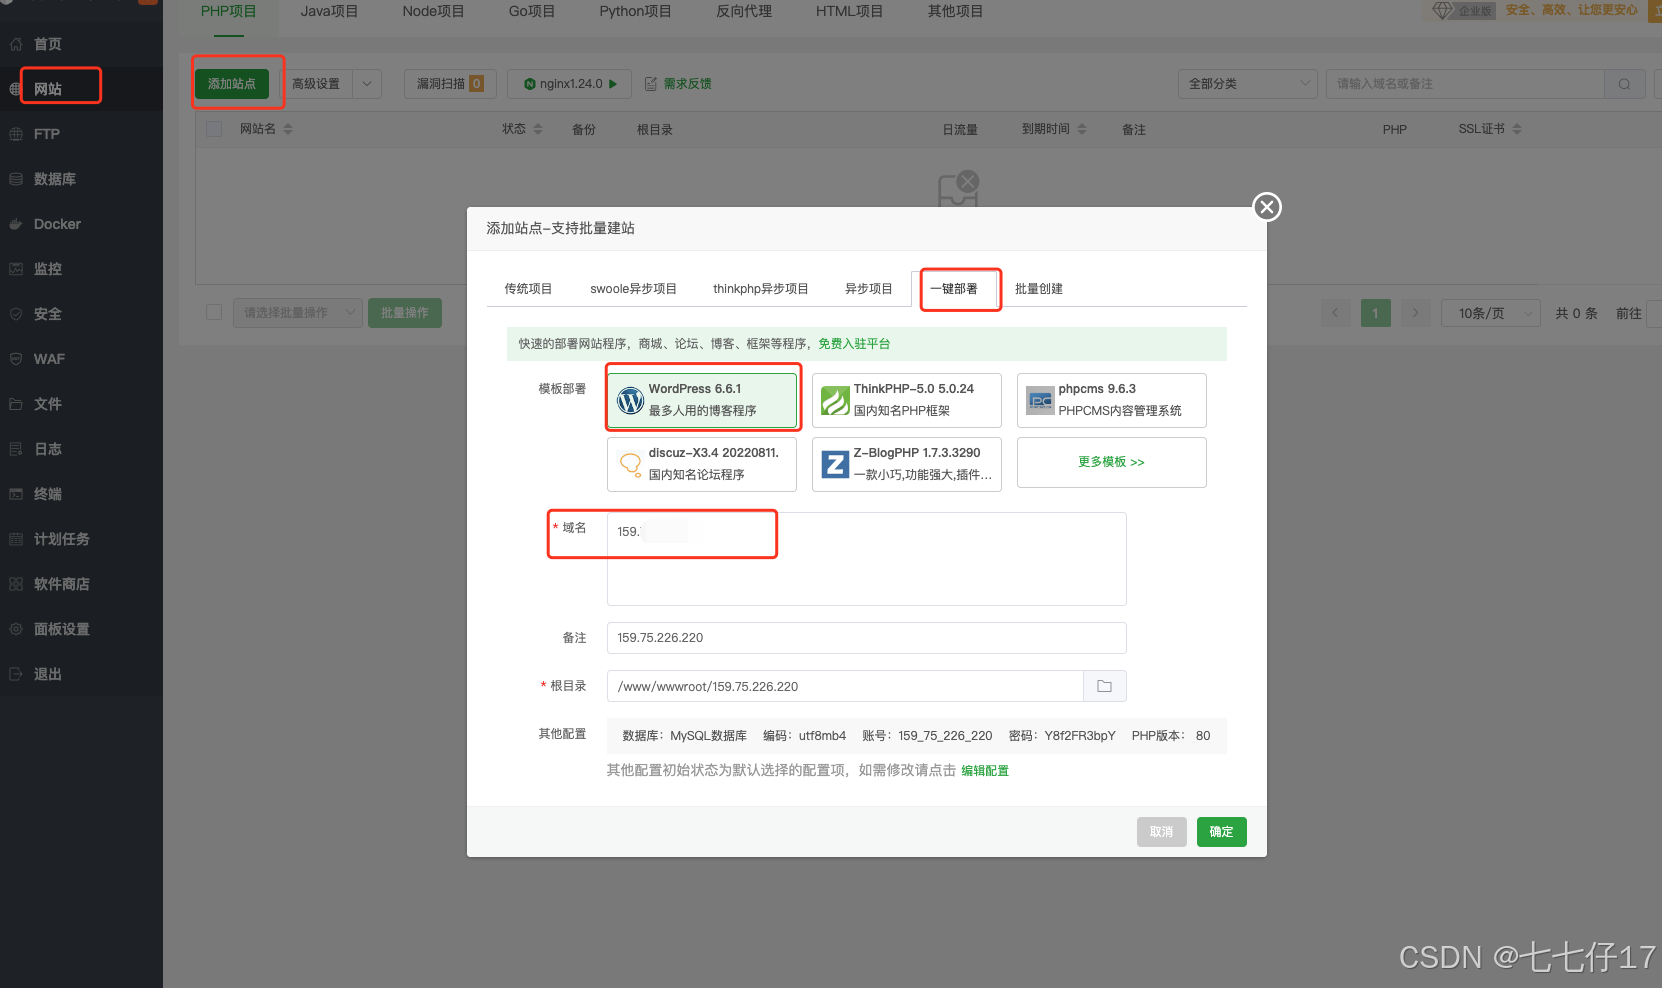Click the 编辑配置 link
This screenshot has height=988, width=1662.
pyautogui.click(x=985, y=771)
